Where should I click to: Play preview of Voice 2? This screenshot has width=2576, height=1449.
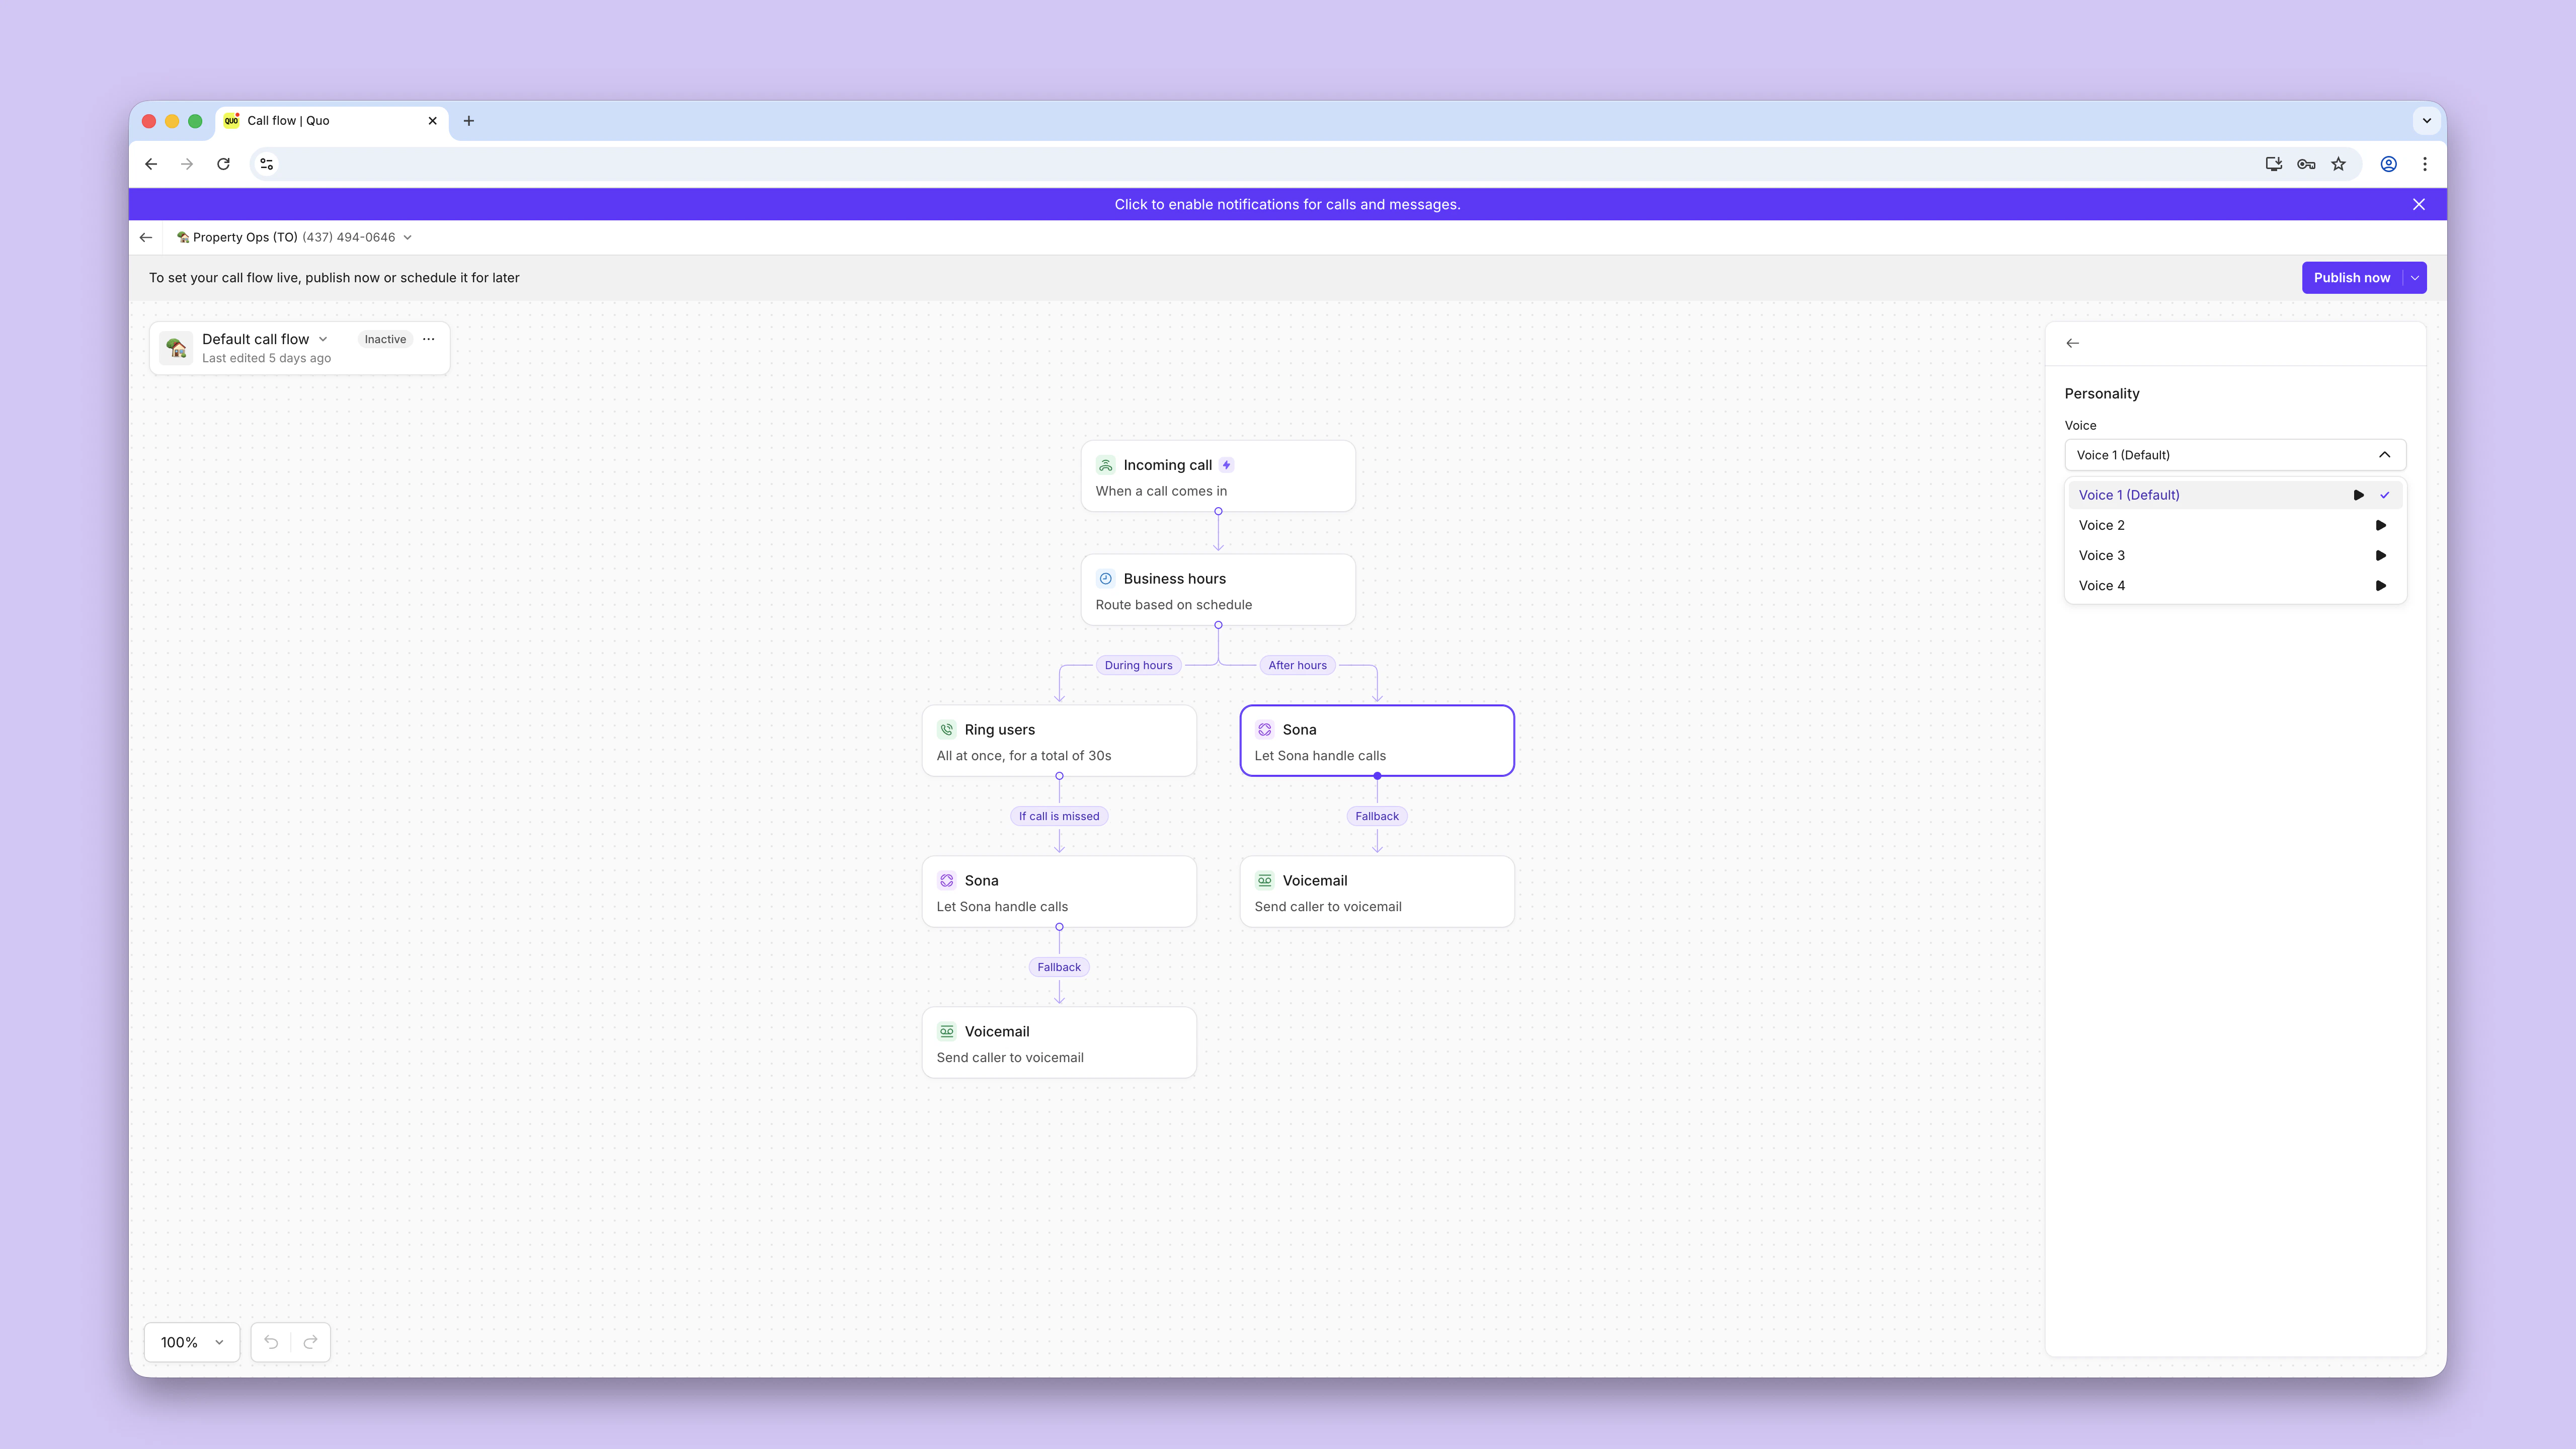coord(2380,525)
